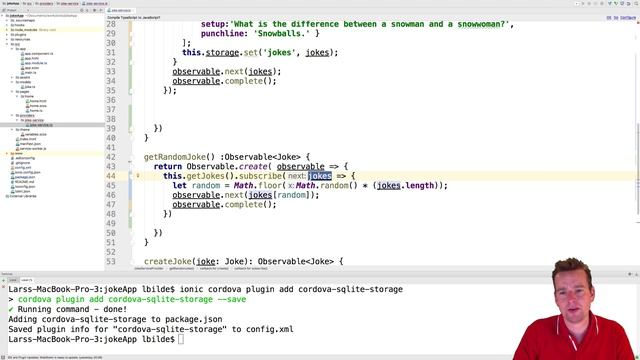This screenshot has width=640, height=360.
Task: Click the bottom status bar message
Action: [55, 358]
